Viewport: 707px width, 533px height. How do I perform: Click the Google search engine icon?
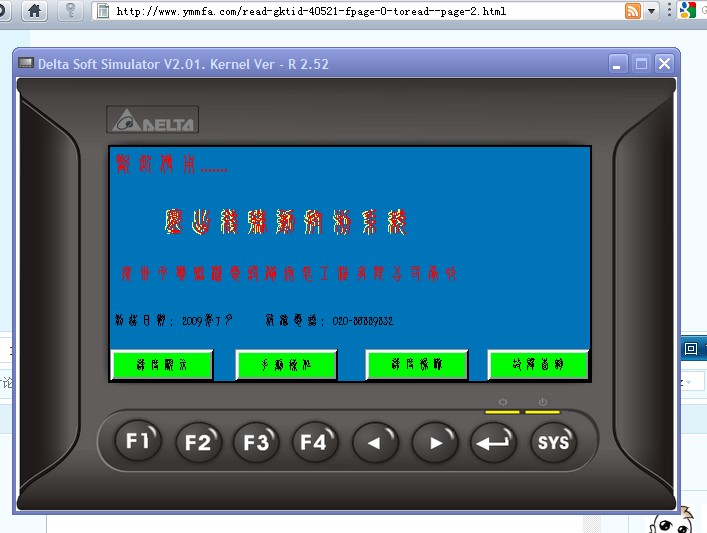coord(688,11)
